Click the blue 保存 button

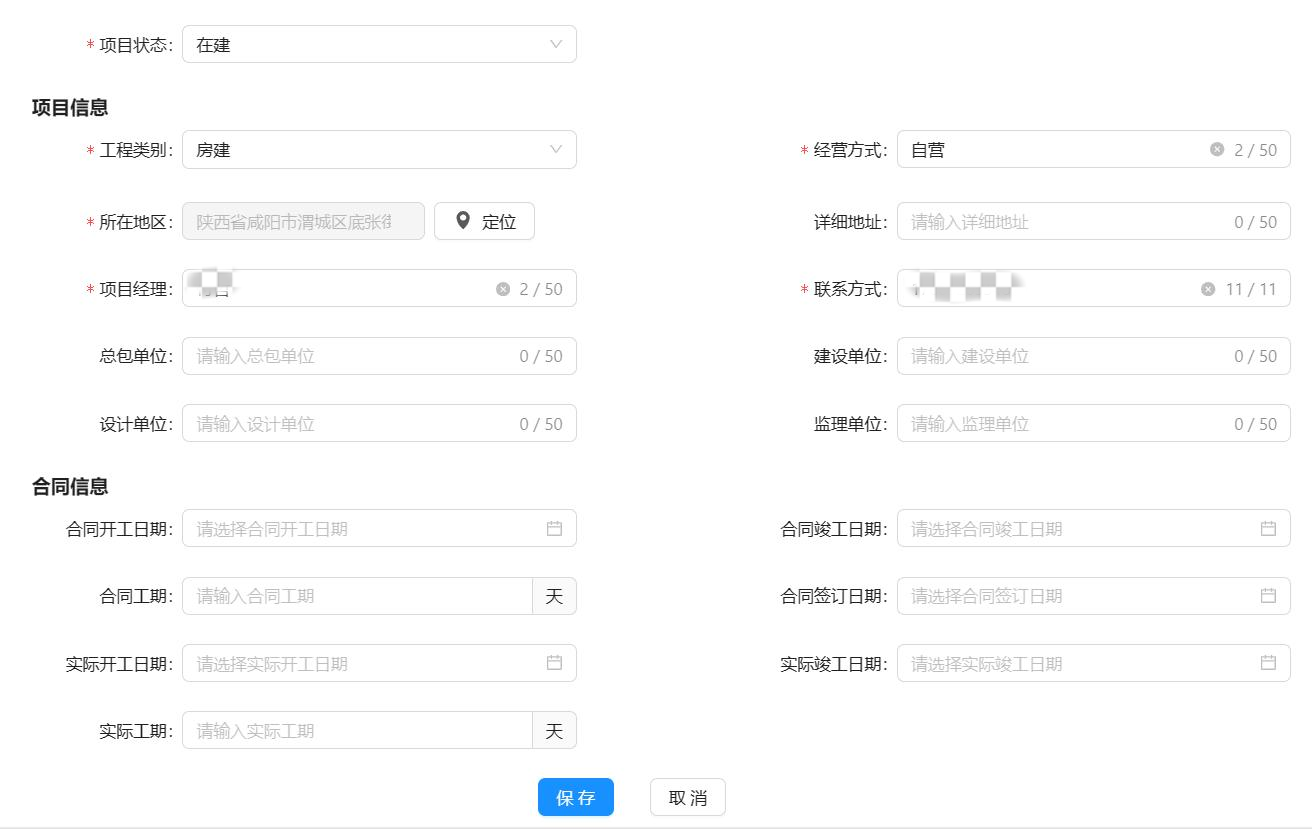[x=575, y=797]
